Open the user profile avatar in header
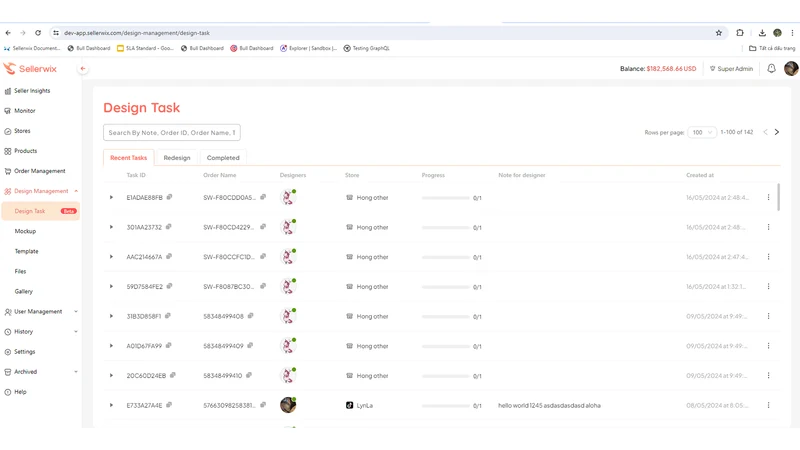 point(791,68)
